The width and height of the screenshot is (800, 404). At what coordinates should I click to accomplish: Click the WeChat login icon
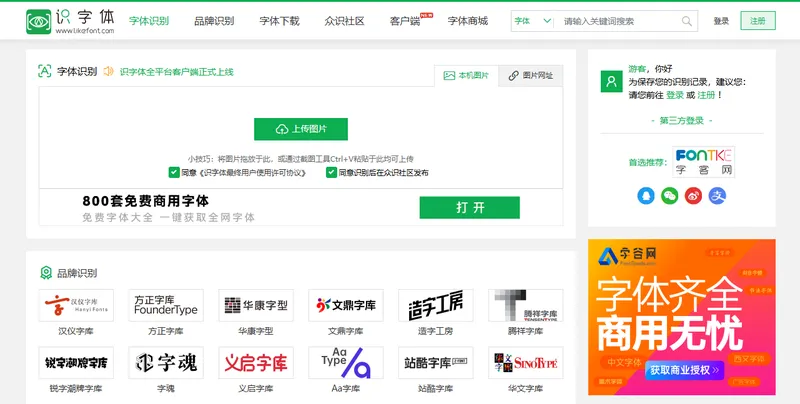click(669, 196)
